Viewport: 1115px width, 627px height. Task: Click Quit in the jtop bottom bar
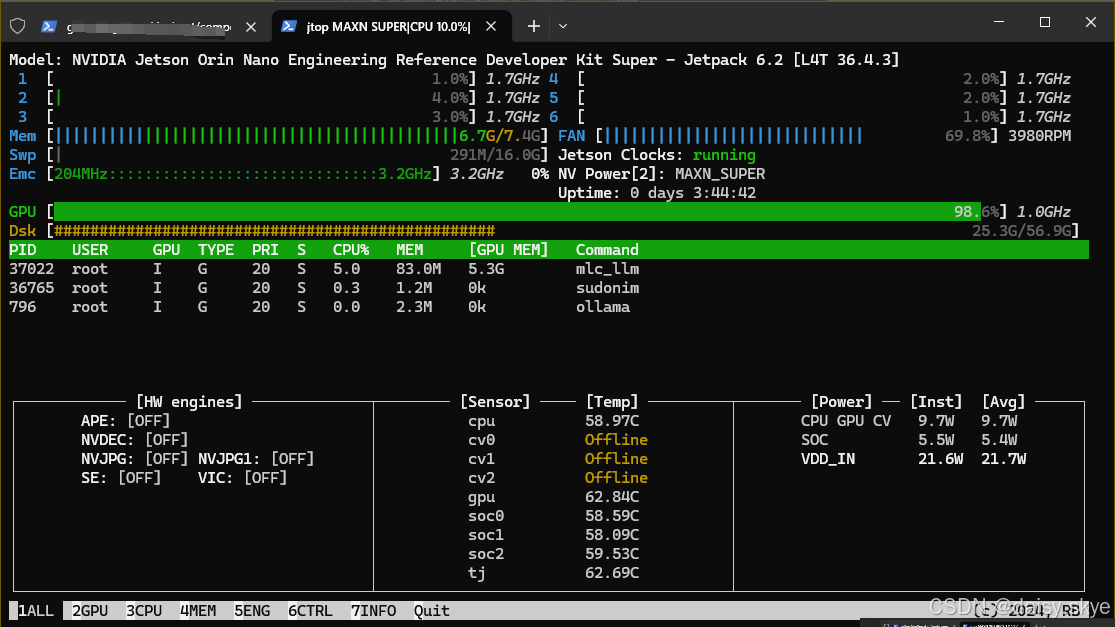click(432, 611)
